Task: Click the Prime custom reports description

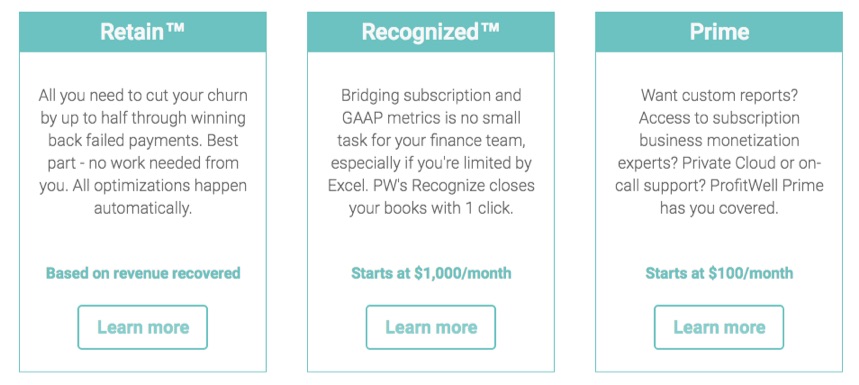Action: click(x=719, y=152)
